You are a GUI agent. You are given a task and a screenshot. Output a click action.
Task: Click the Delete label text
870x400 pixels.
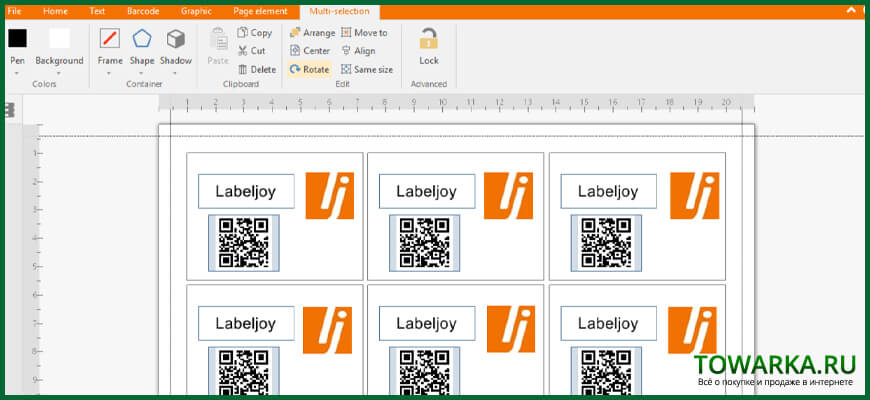[x=263, y=69]
